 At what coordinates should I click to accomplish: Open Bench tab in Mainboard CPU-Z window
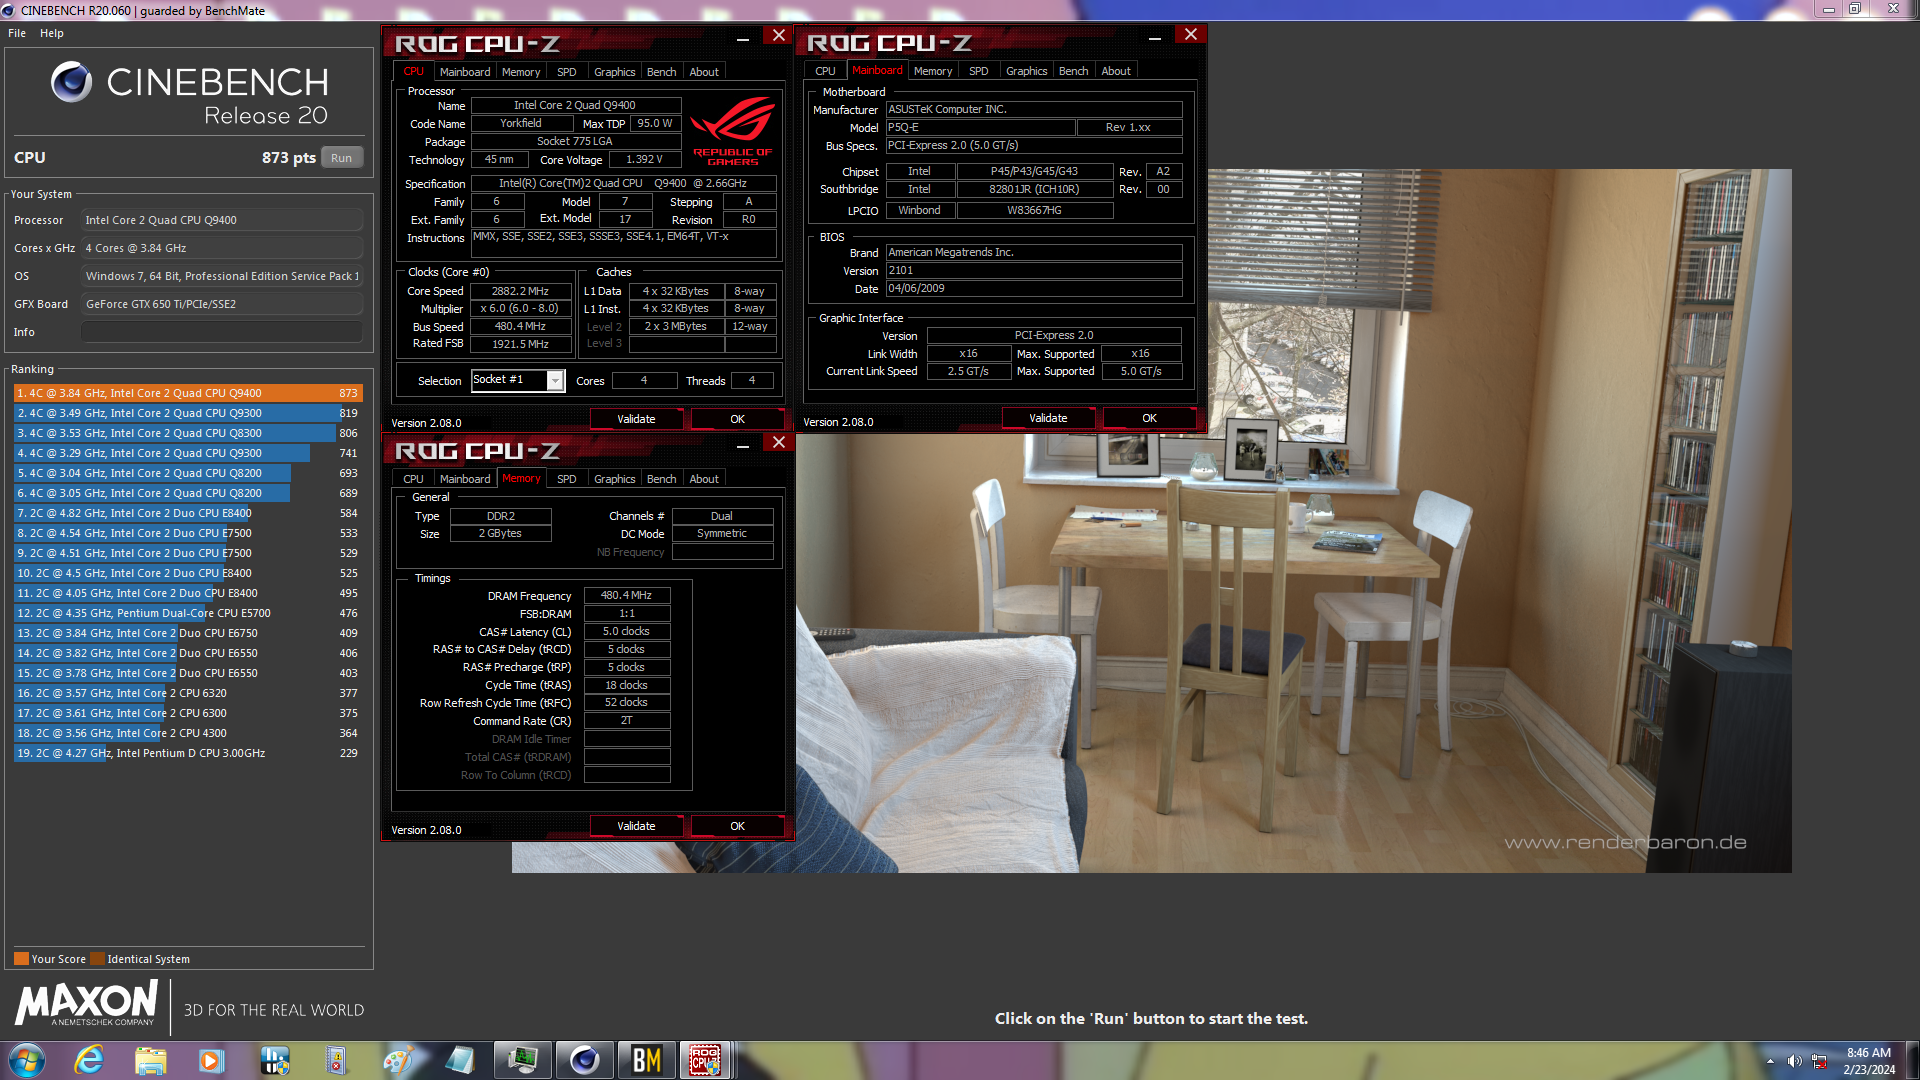point(1074,71)
